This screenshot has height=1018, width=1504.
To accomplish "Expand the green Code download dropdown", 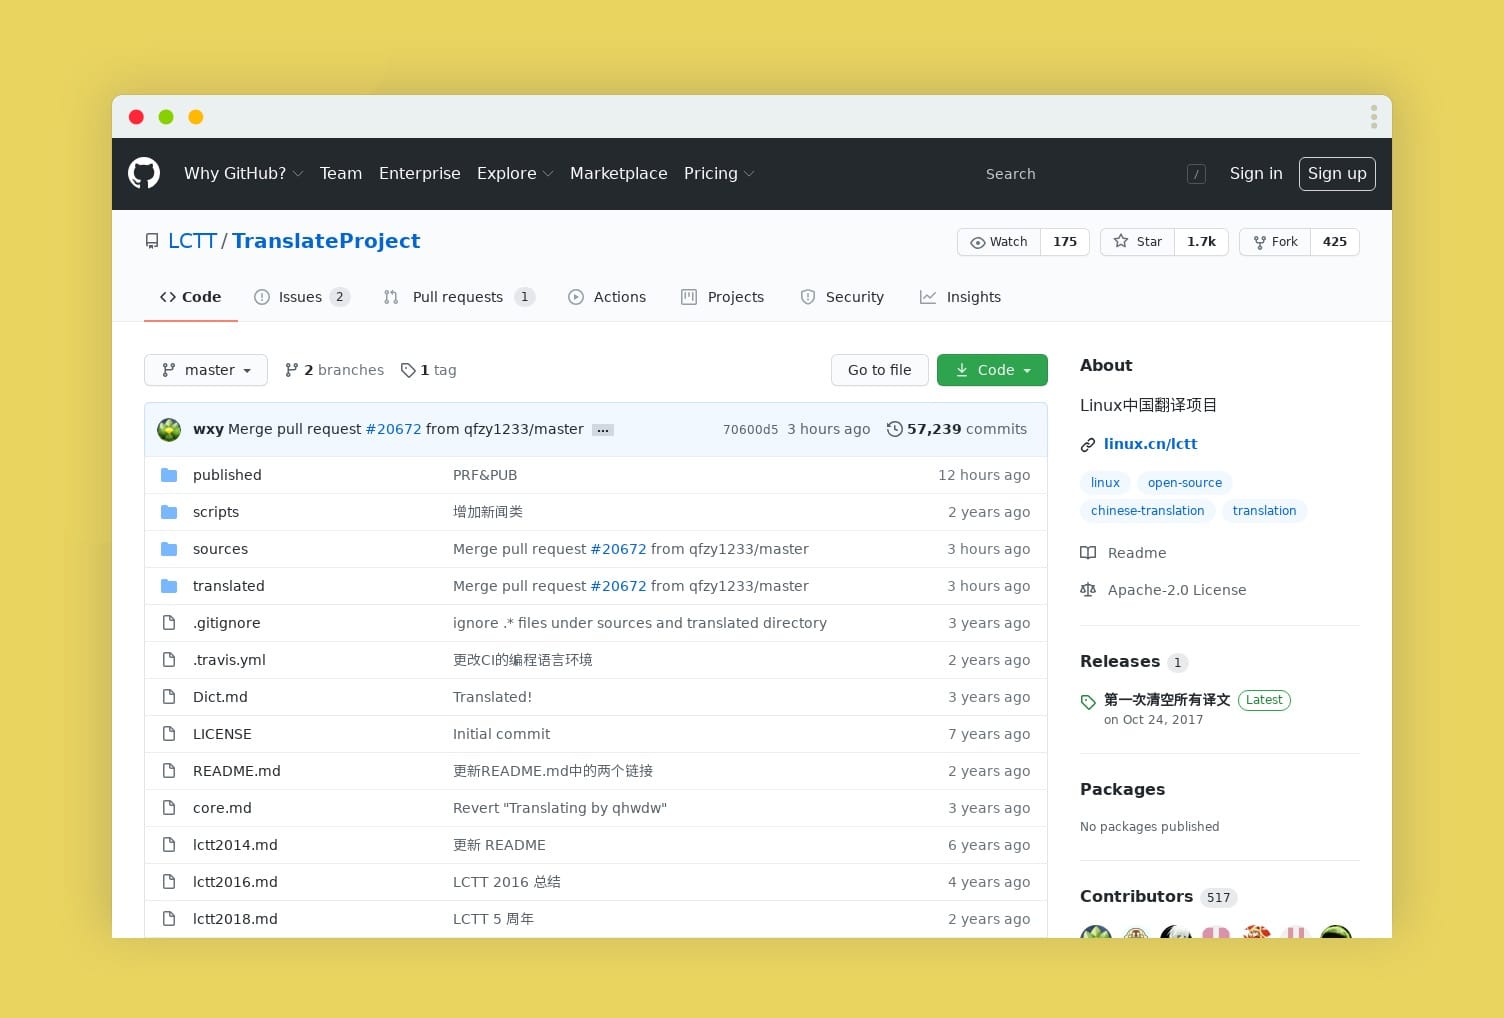I will click(992, 370).
